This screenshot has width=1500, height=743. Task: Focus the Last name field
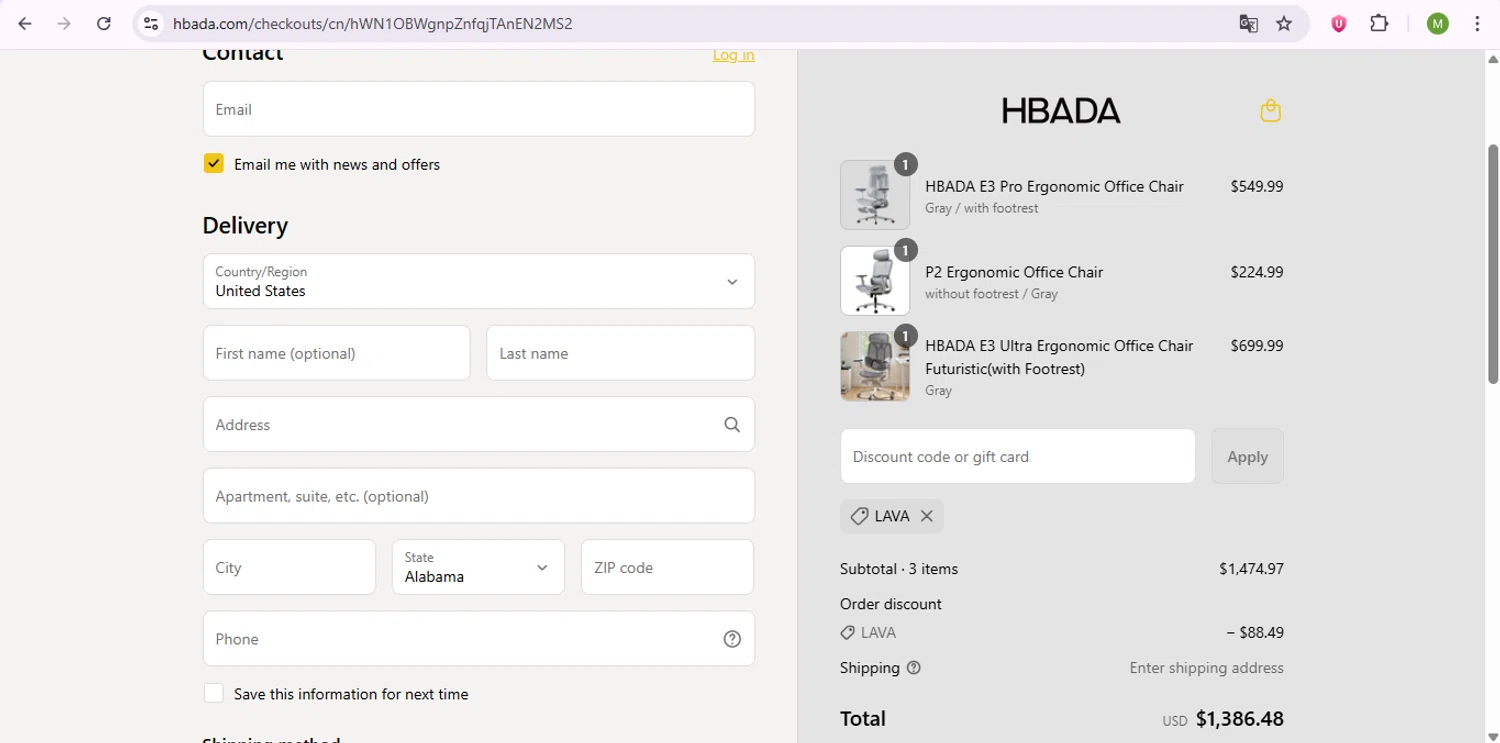point(620,353)
